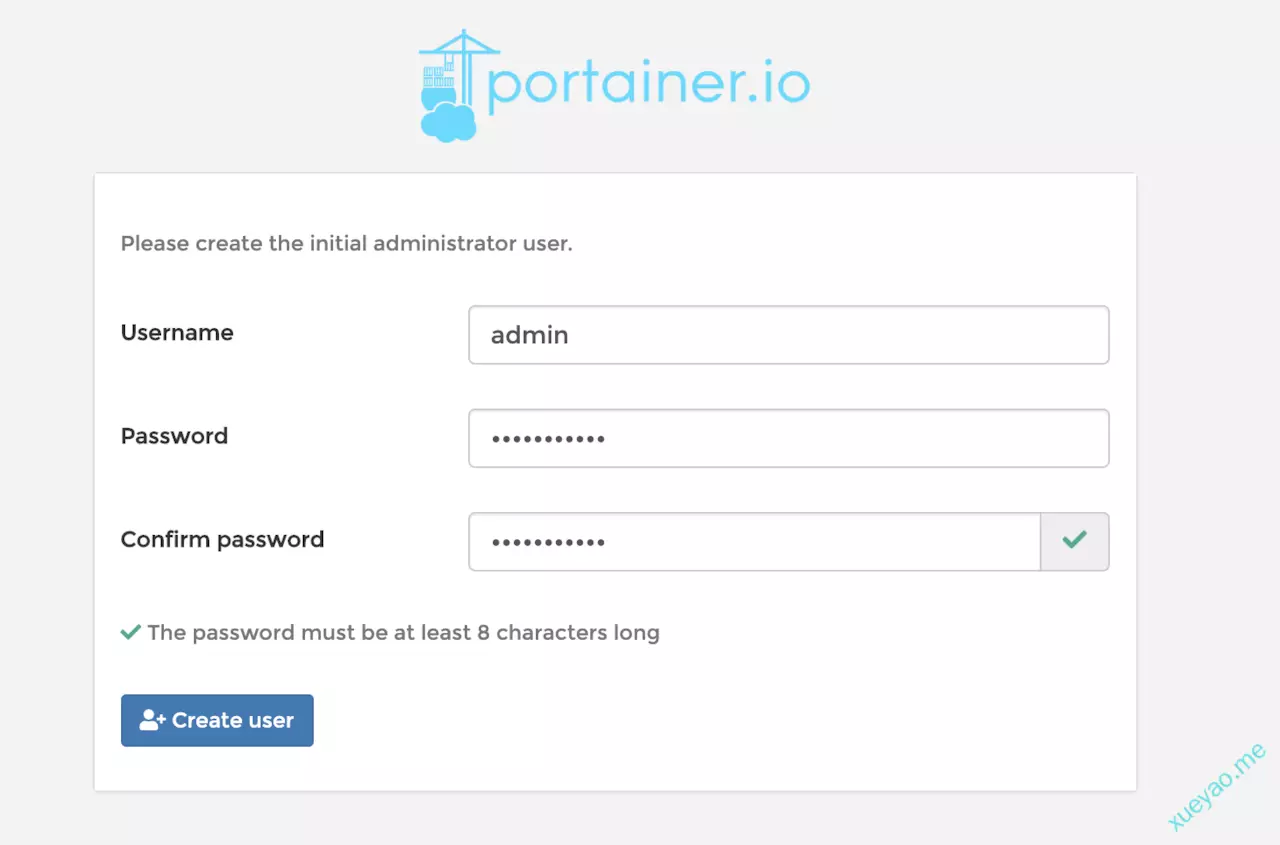The image size is (1280, 845).
Task: Click the masked dots in the Password field
Action: click(548, 439)
